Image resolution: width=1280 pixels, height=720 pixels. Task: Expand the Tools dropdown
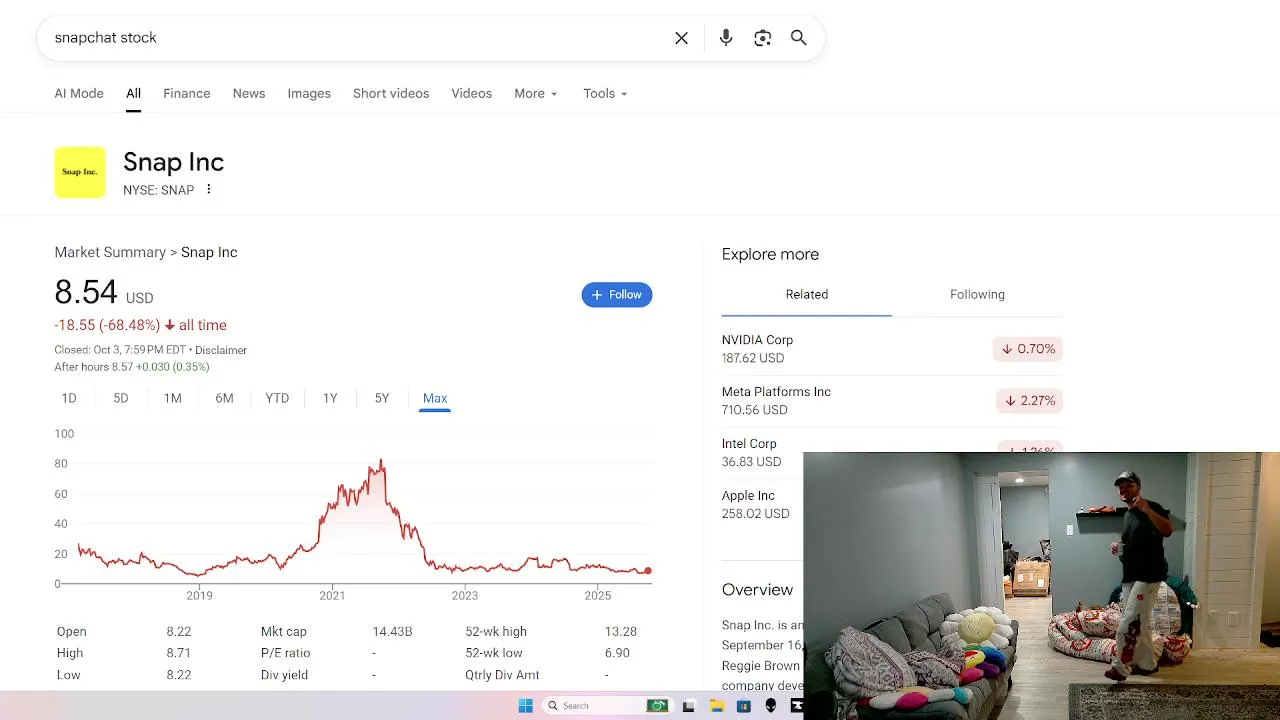605,93
